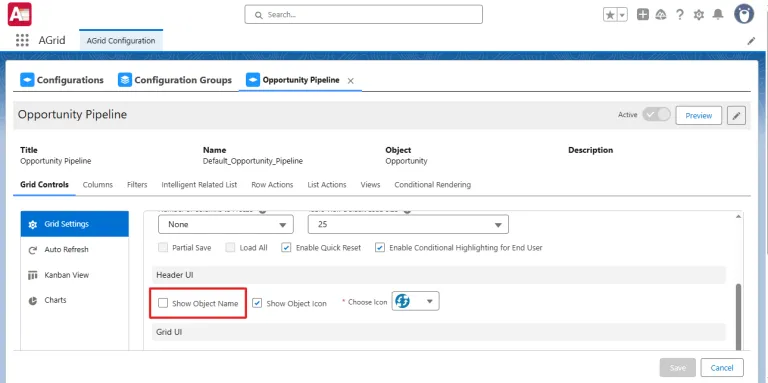The width and height of the screenshot is (768, 383).
Task: Open the Setup gear icon
Action: point(698,15)
